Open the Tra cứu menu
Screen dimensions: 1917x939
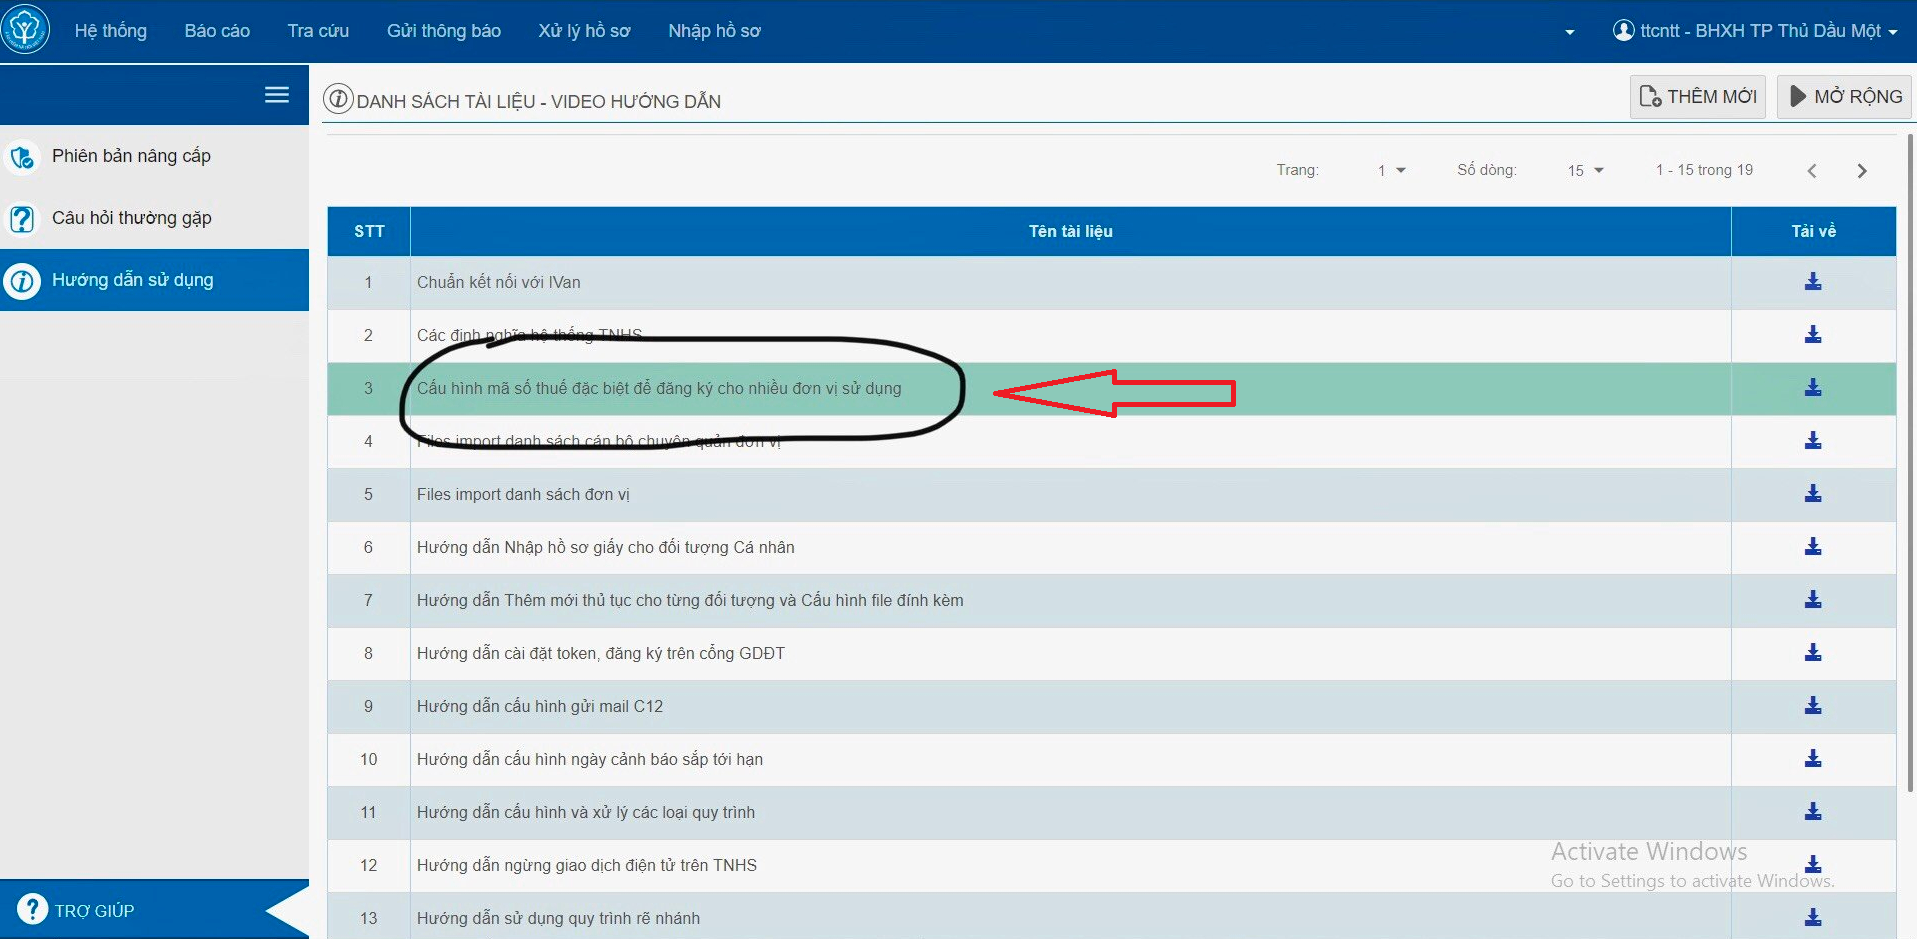[x=318, y=31]
